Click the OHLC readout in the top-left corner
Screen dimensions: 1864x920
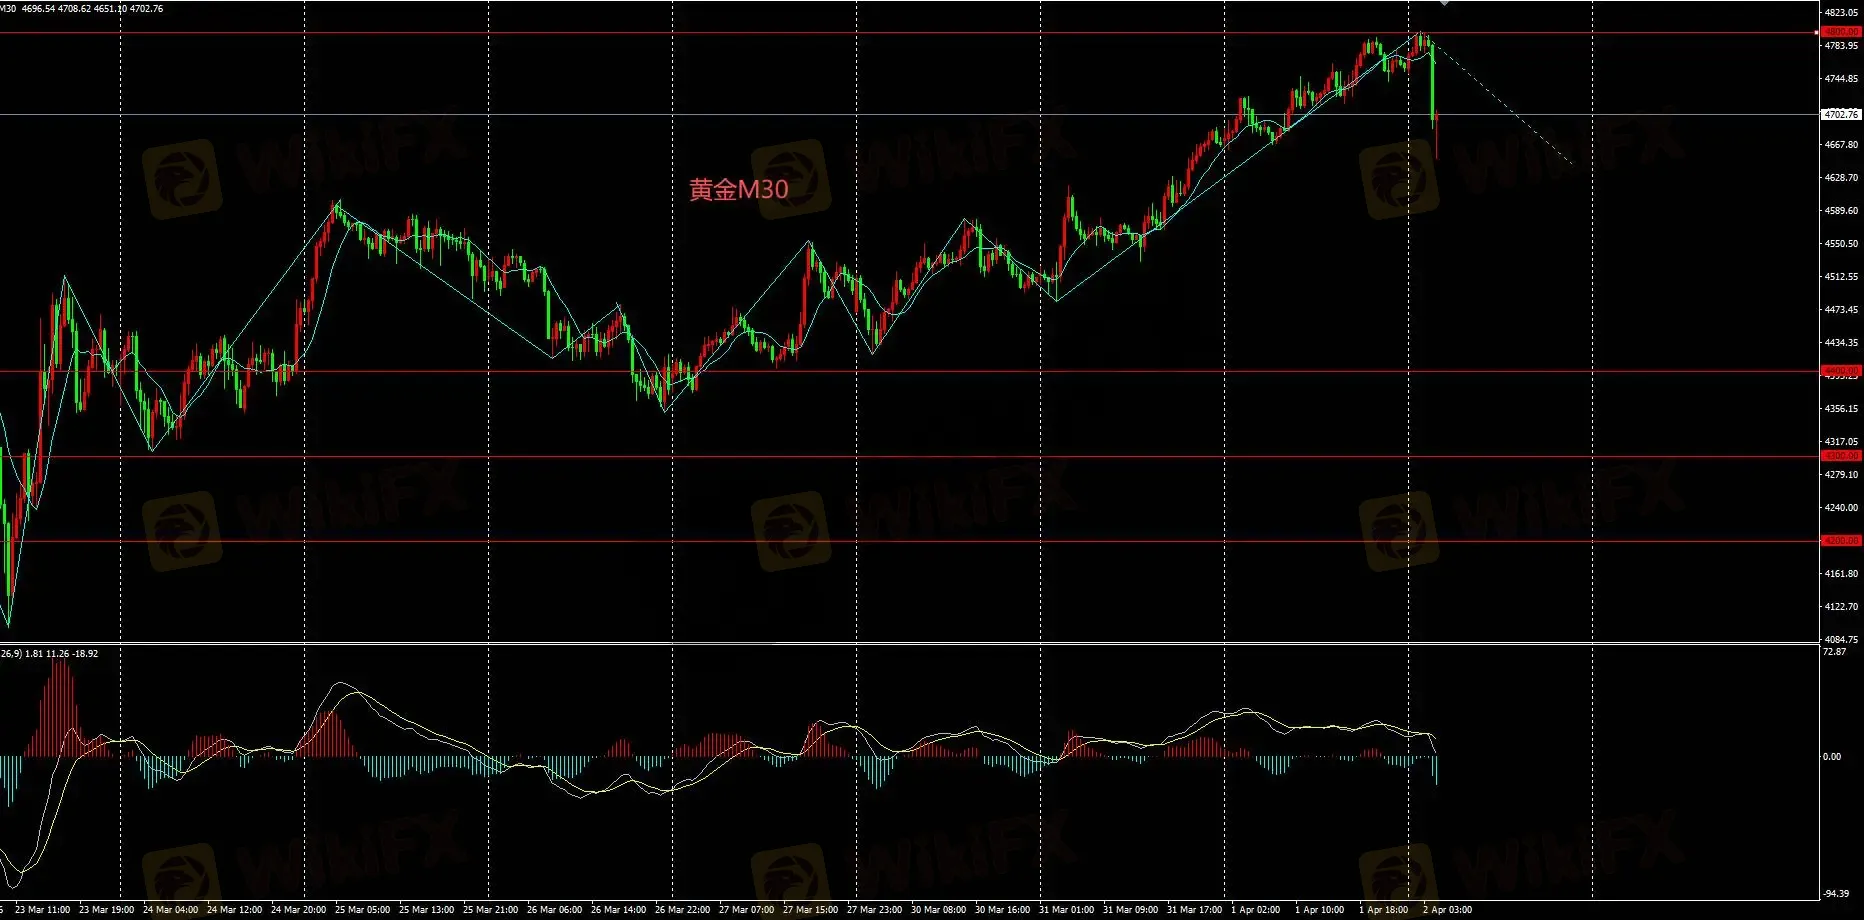(x=92, y=9)
